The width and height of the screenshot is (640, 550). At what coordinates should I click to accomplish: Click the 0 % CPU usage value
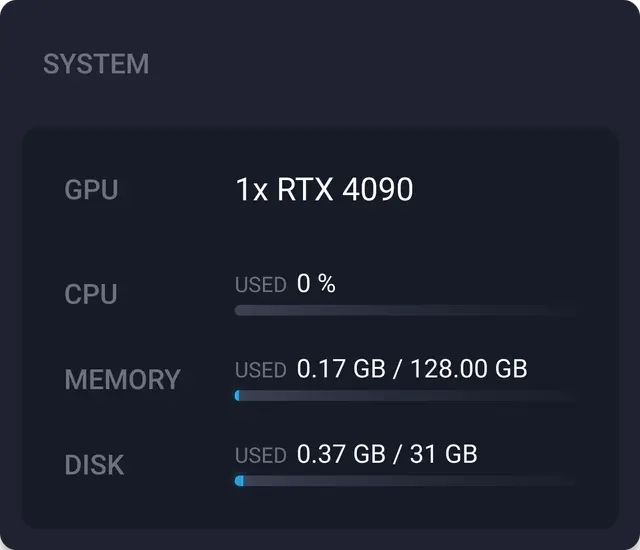[x=316, y=284]
